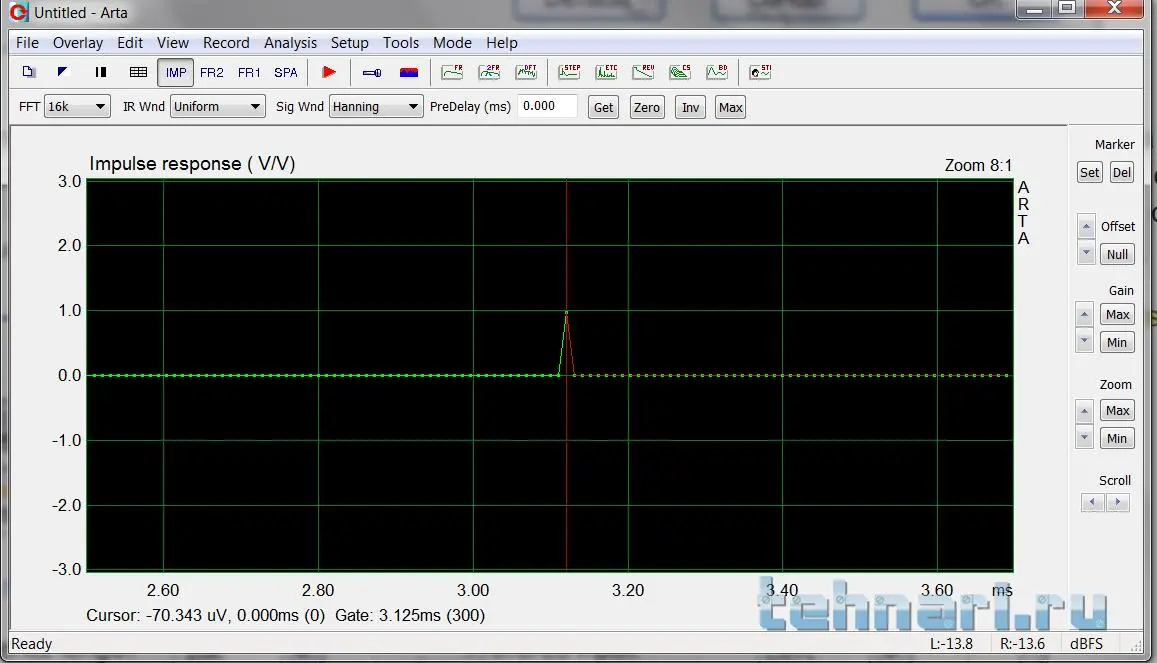Open the Help menu
Screen dimensions: 1157x663
coord(502,43)
